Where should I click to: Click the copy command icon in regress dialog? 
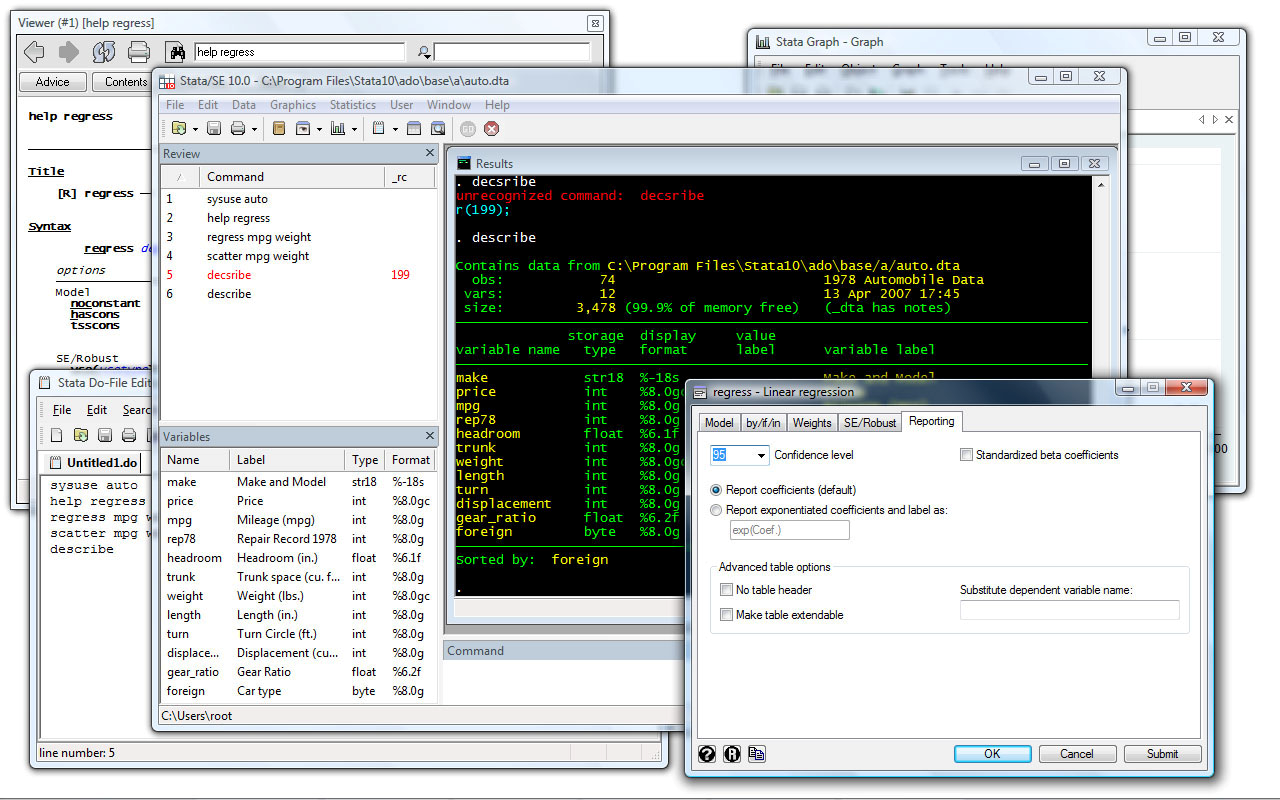click(x=756, y=753)
